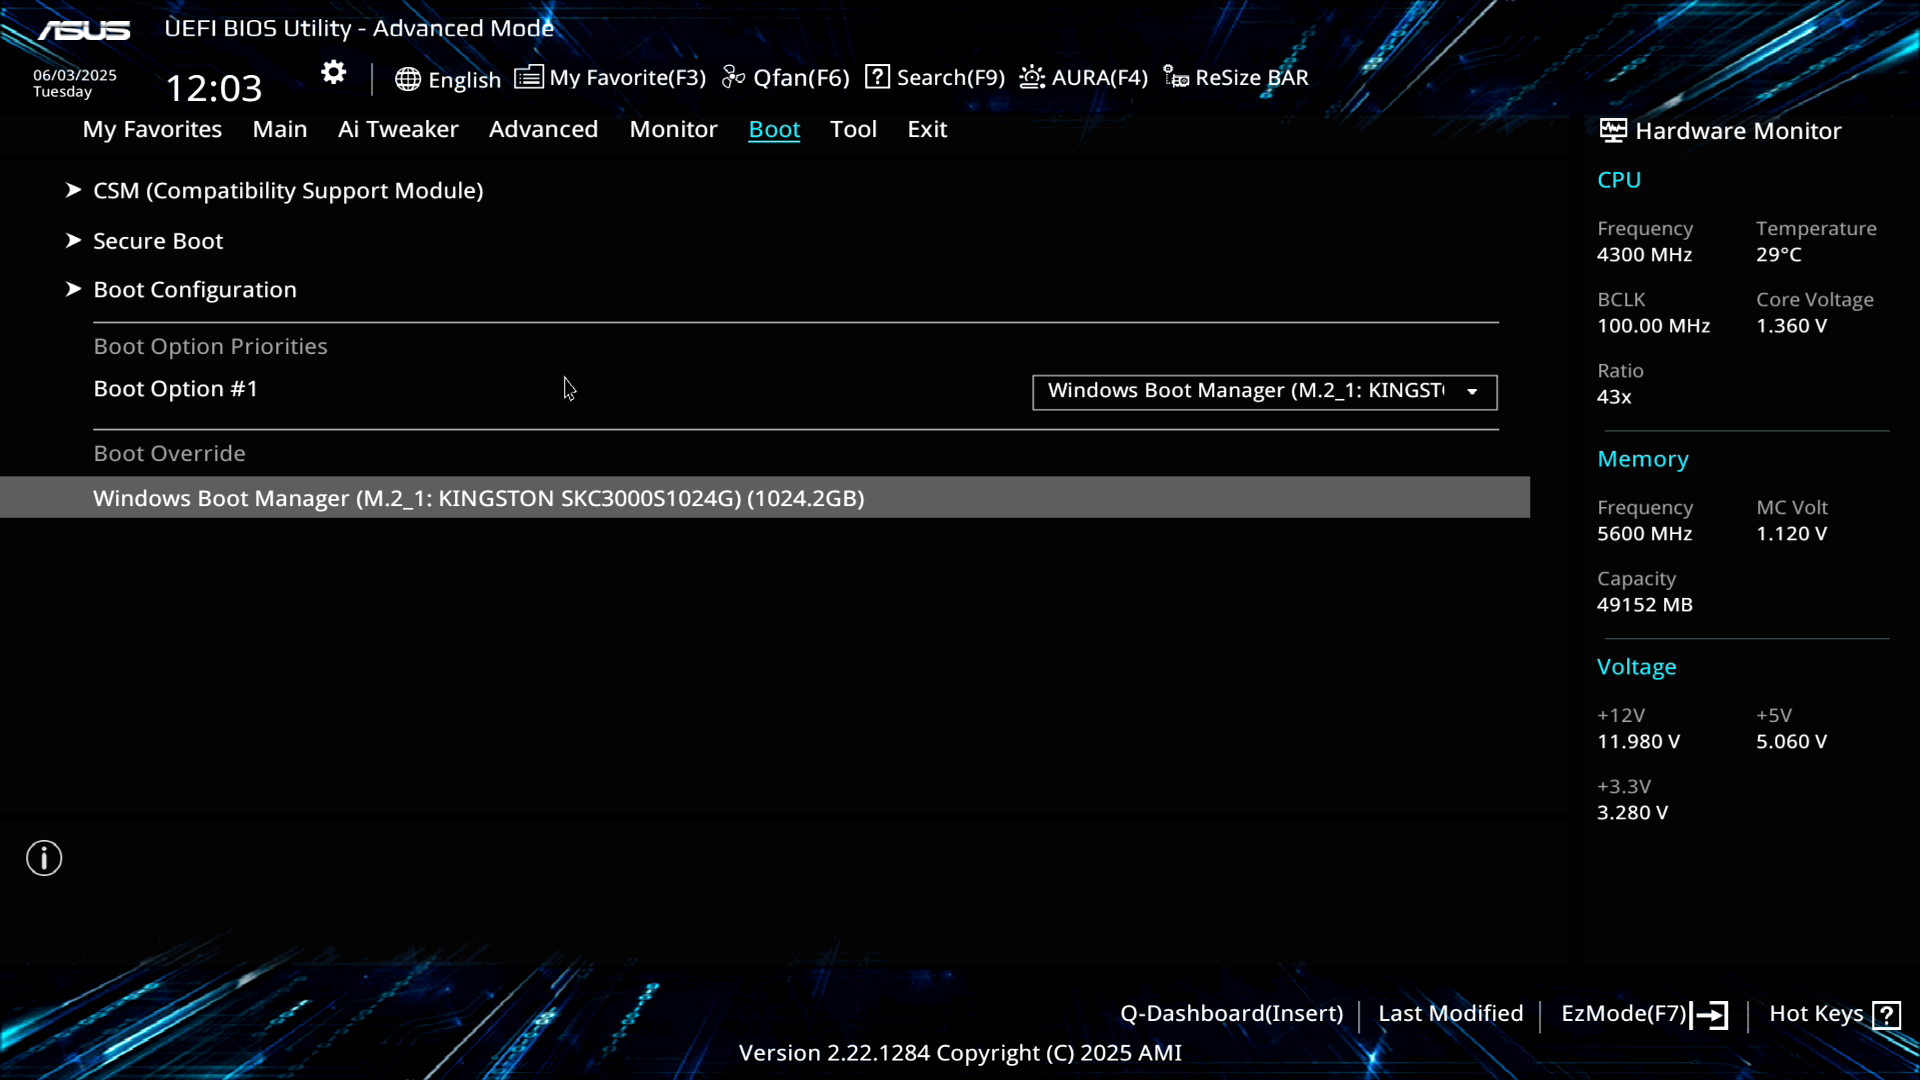This screenshot has height=1080, width=1920.
Task: Expand CSM Compatibility Support Module
Action: [287, 190]
